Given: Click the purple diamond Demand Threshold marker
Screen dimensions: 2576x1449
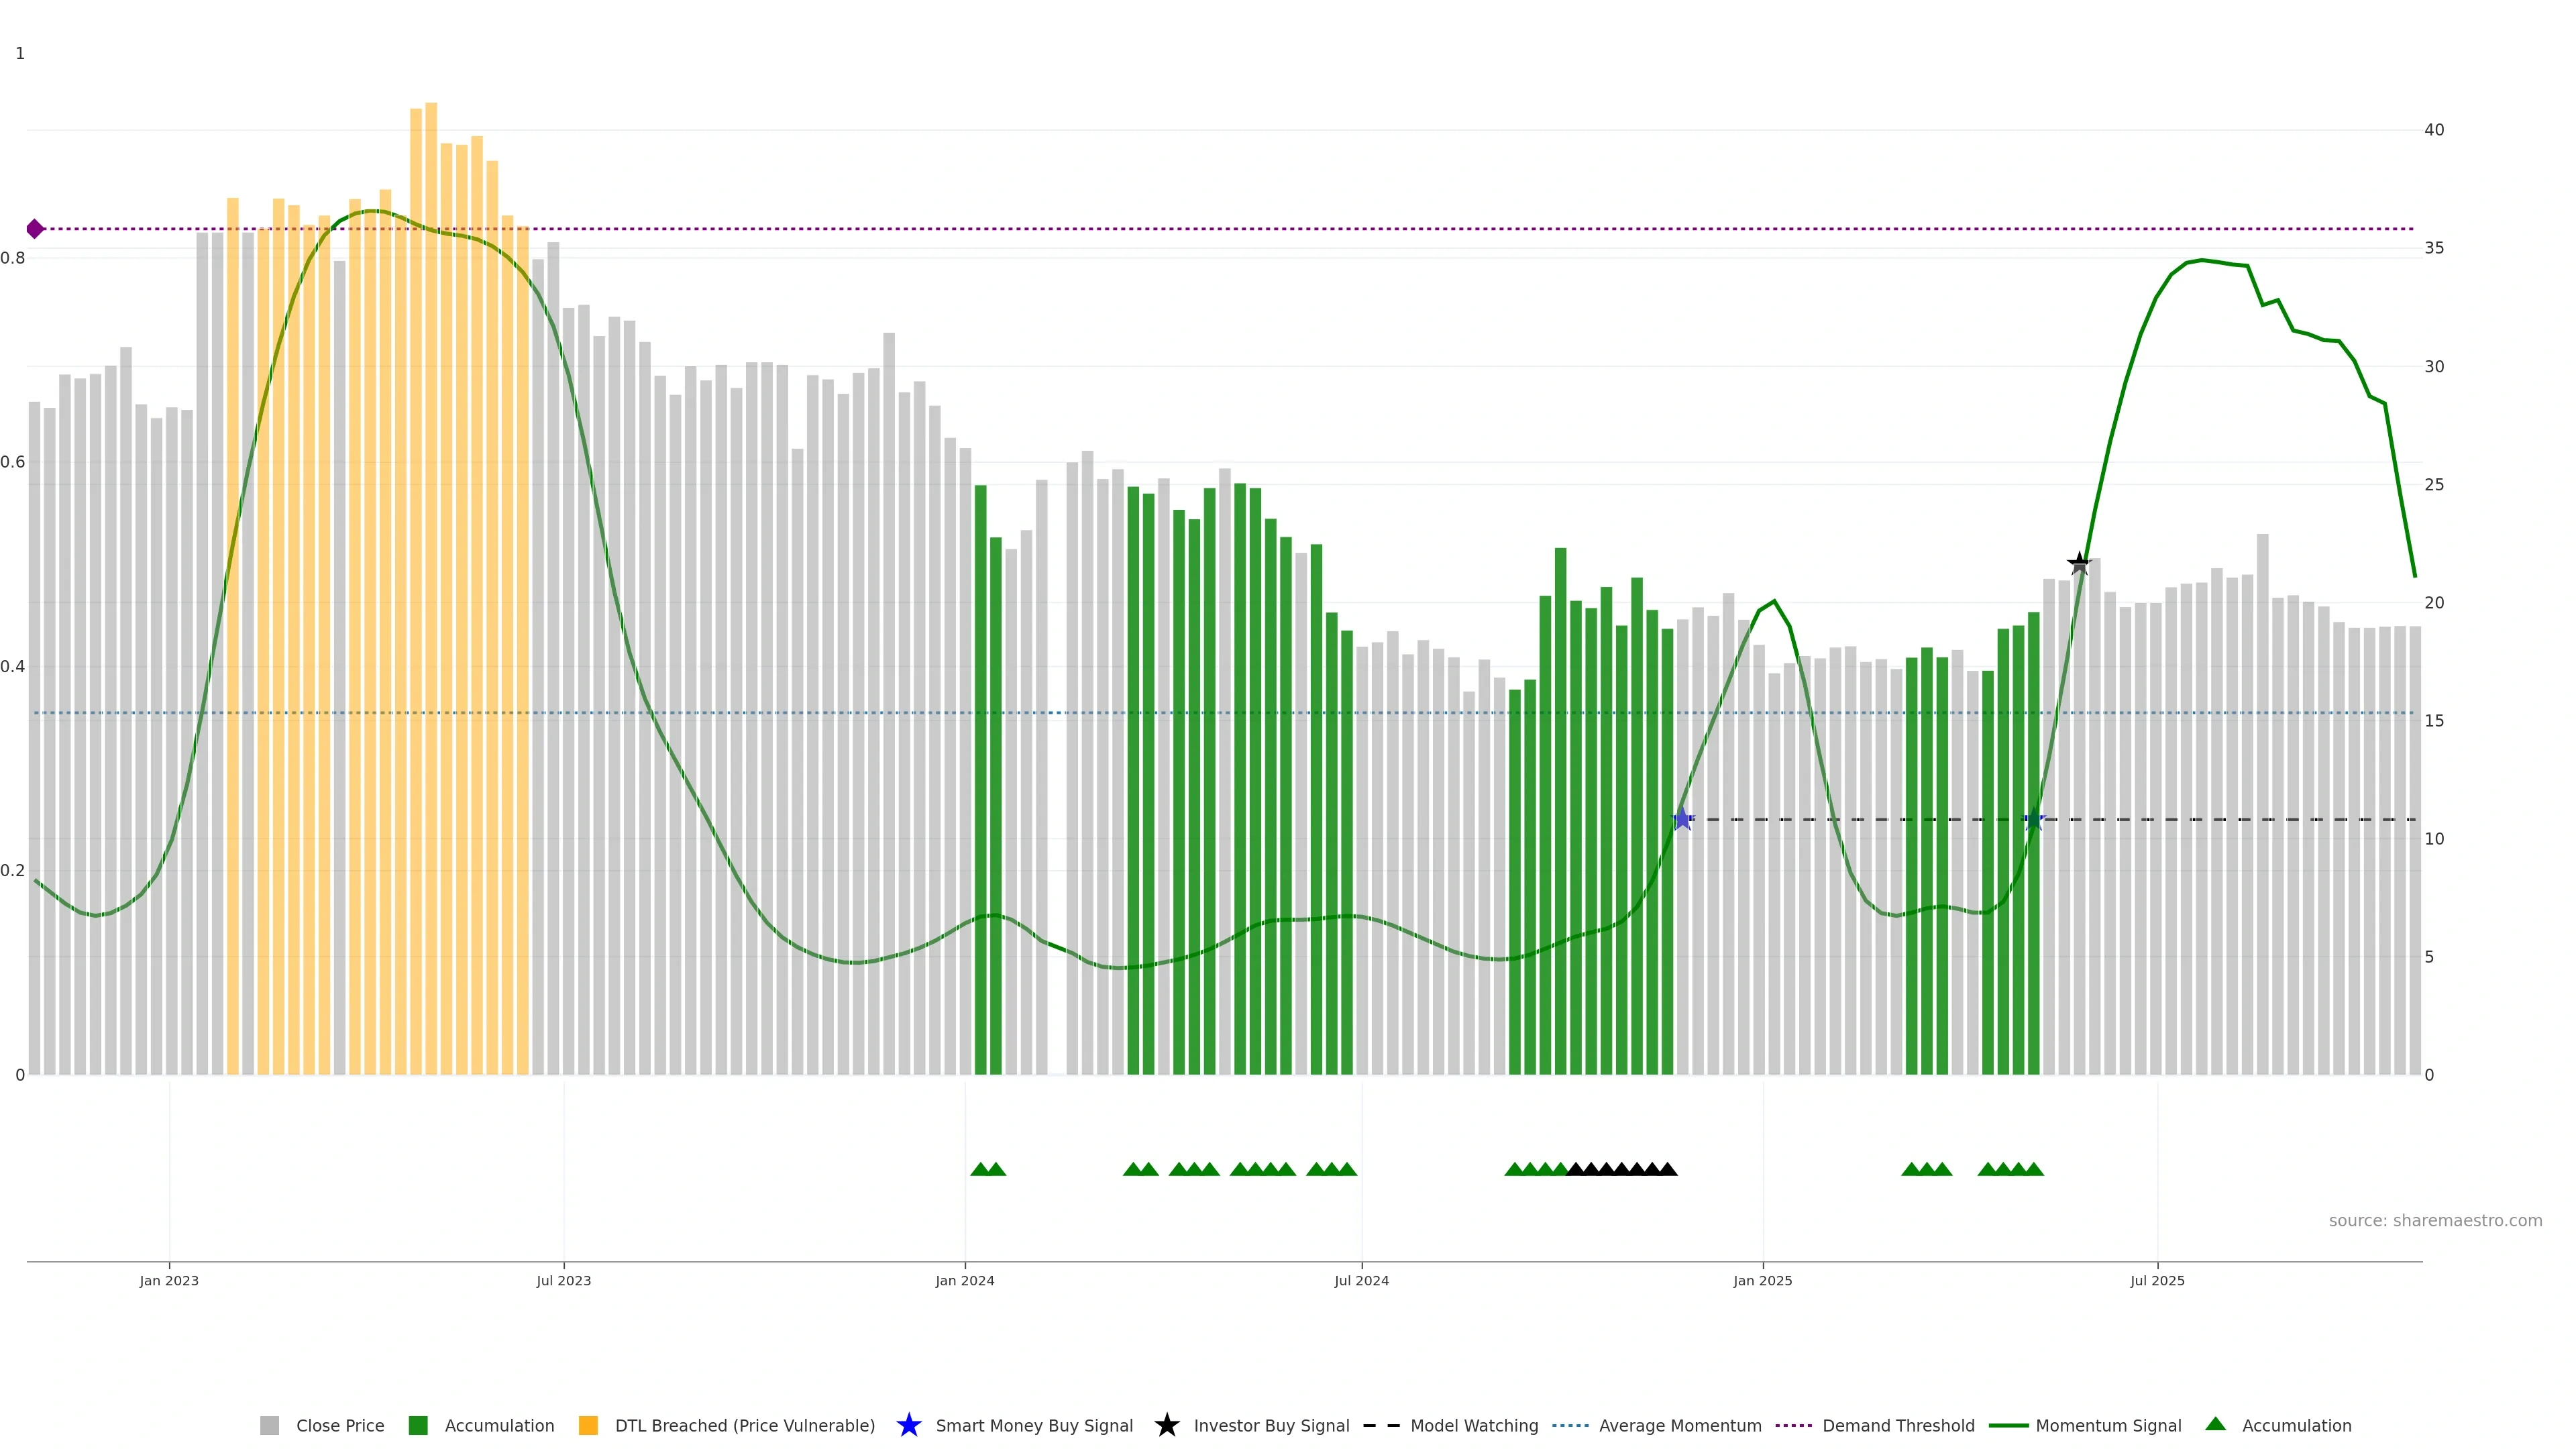Looking at the screenshot, I should (35, 229).
